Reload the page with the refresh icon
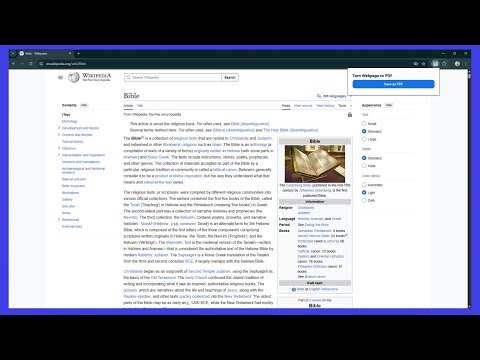This screenshot has height=360, width=480. tap(31, 64)
